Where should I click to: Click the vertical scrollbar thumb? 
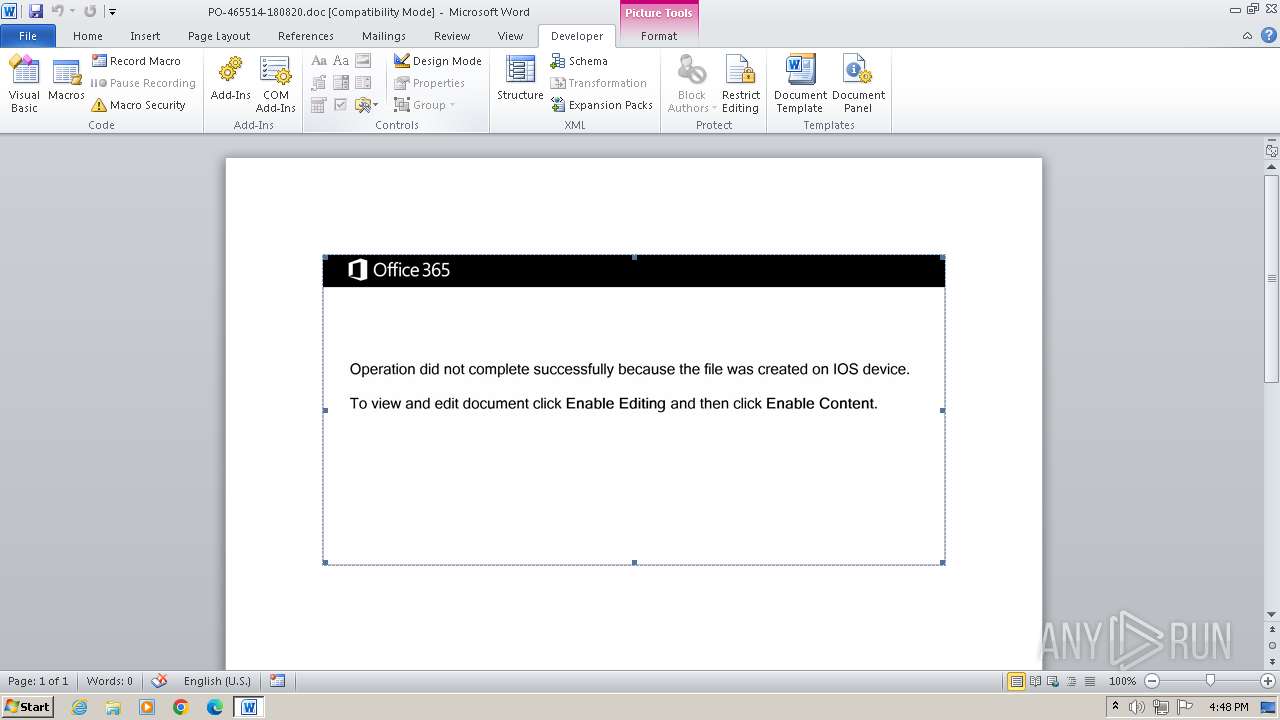pyautogui.click(x=1272, y=279)
